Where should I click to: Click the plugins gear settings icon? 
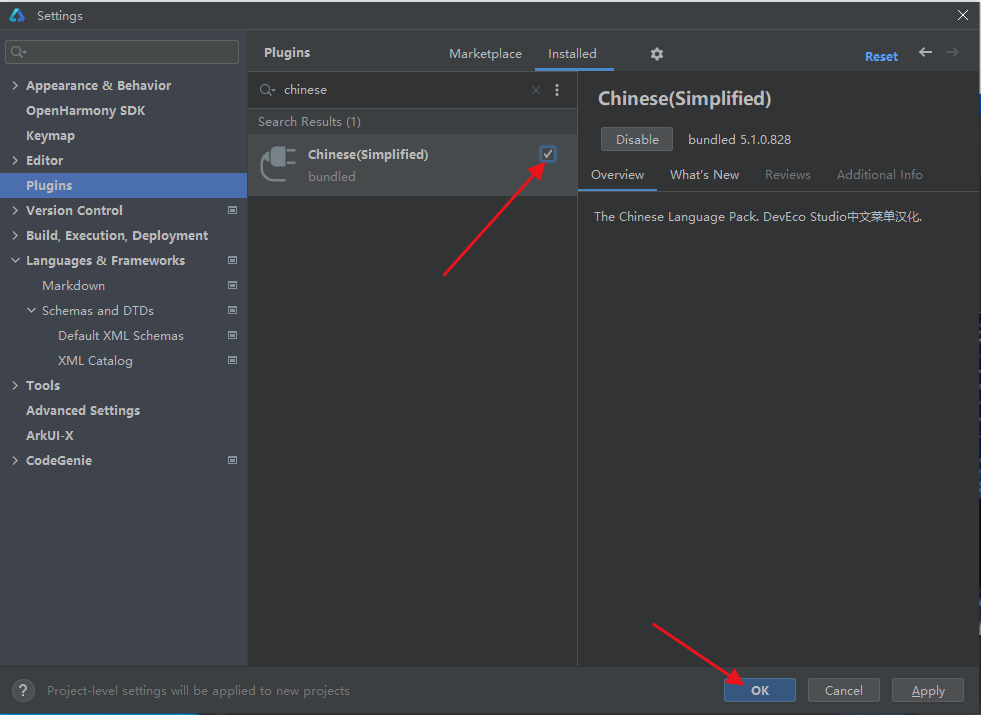657,54
